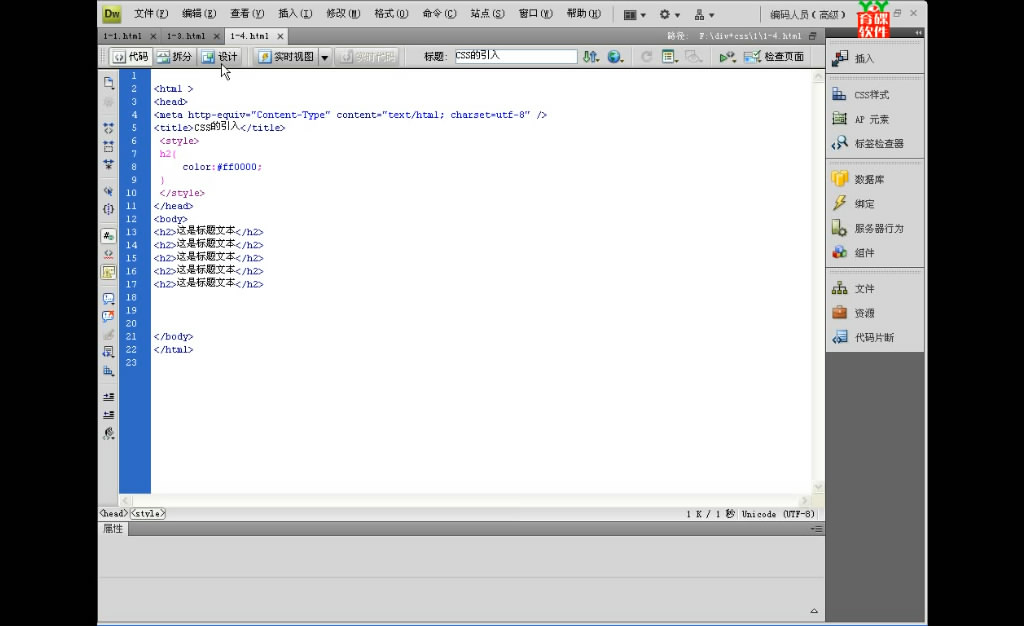Open the 站点(S) menu
The height and width of the screenshot is (626, 1024).
[488, 14]
